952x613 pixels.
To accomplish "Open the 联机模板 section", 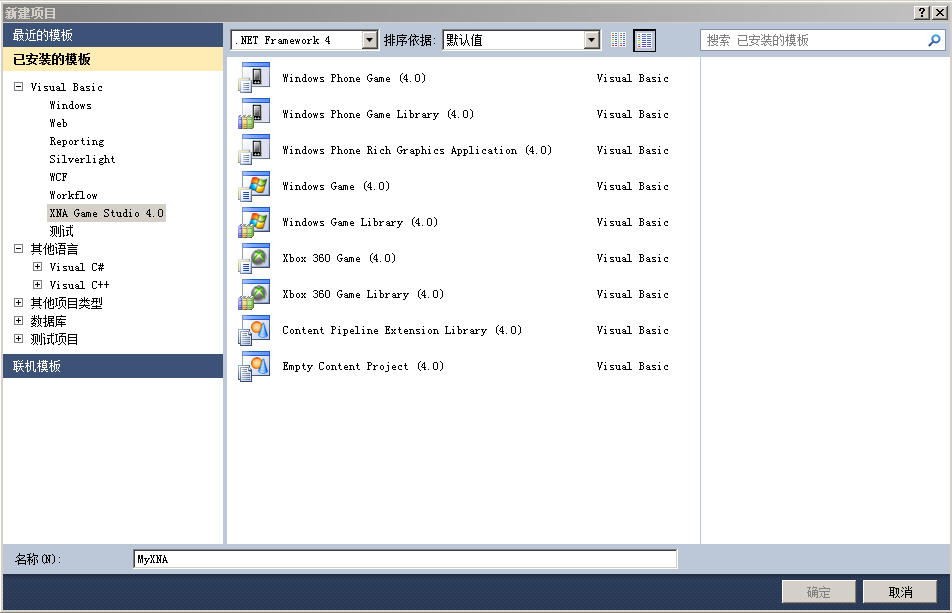I will click(x=113, y=367).
